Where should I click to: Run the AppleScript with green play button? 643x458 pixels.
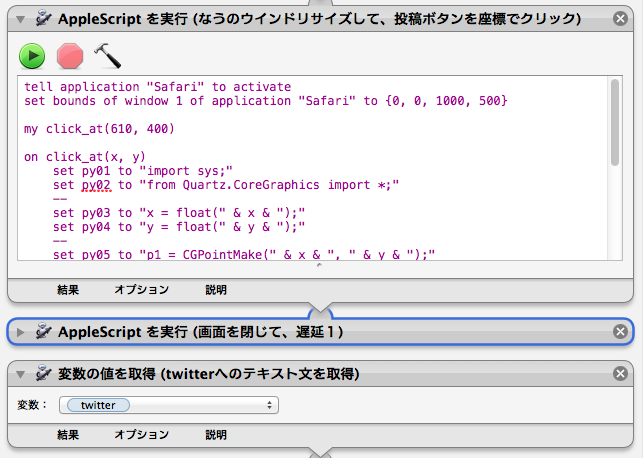[x=32, y=56]
